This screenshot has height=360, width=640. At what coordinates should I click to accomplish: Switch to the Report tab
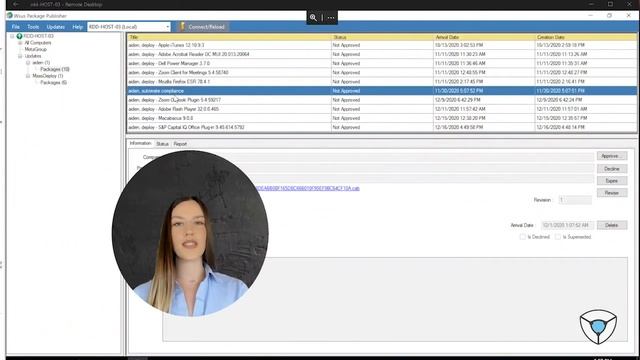coord(180,144)
